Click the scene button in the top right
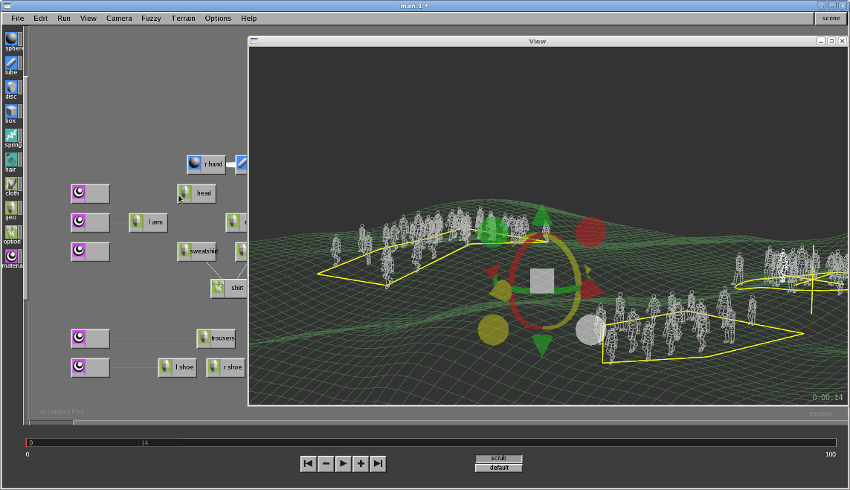Viewport: 850px width, 490px height. (829, 18)
